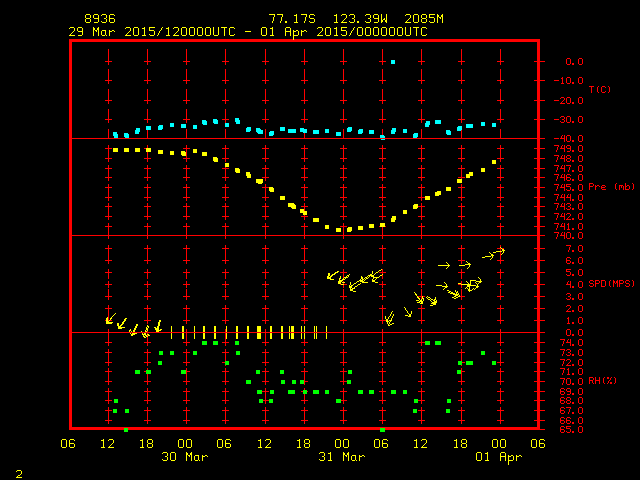Click the Pre (mb) pressure axis label
Screen dimensions: 640x480
611,187
